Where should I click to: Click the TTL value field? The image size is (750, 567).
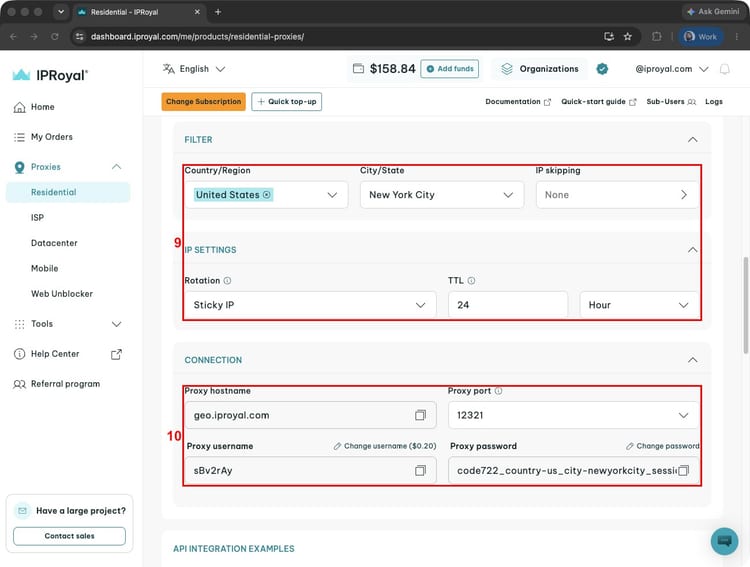508,305
